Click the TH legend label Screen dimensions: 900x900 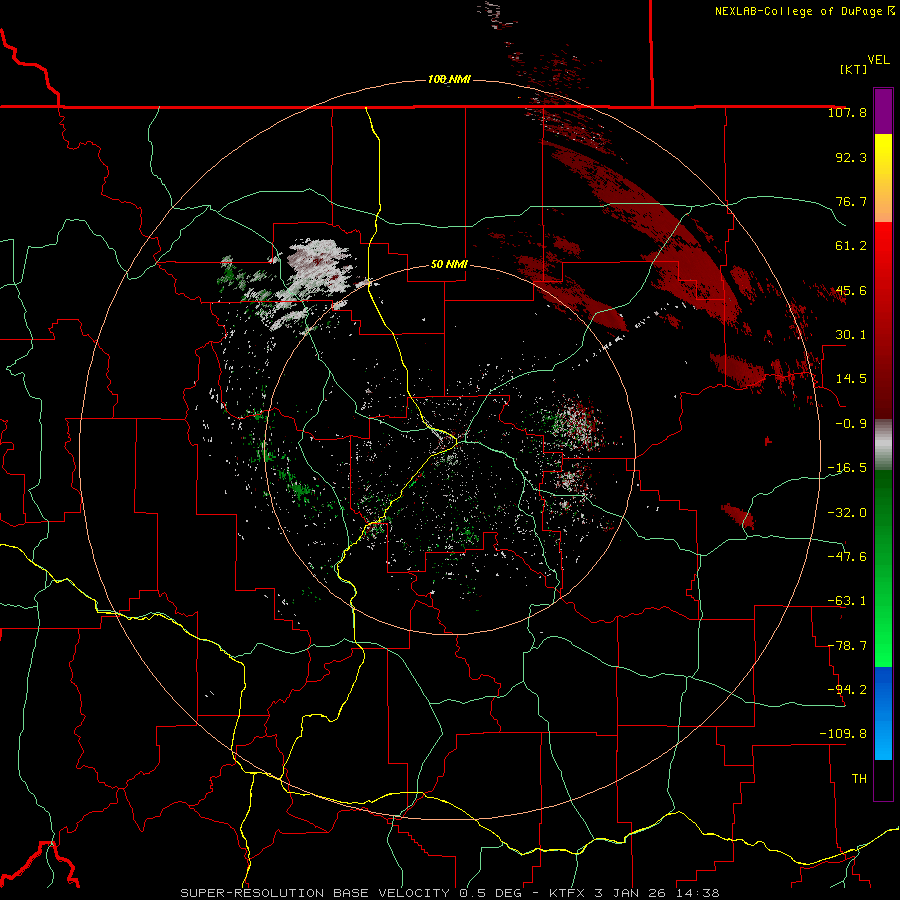coord(859,778)
